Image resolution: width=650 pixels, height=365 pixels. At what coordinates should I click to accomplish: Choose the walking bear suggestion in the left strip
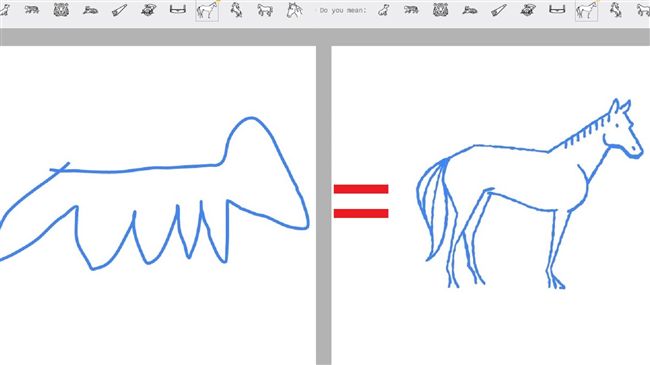[32, 10]
